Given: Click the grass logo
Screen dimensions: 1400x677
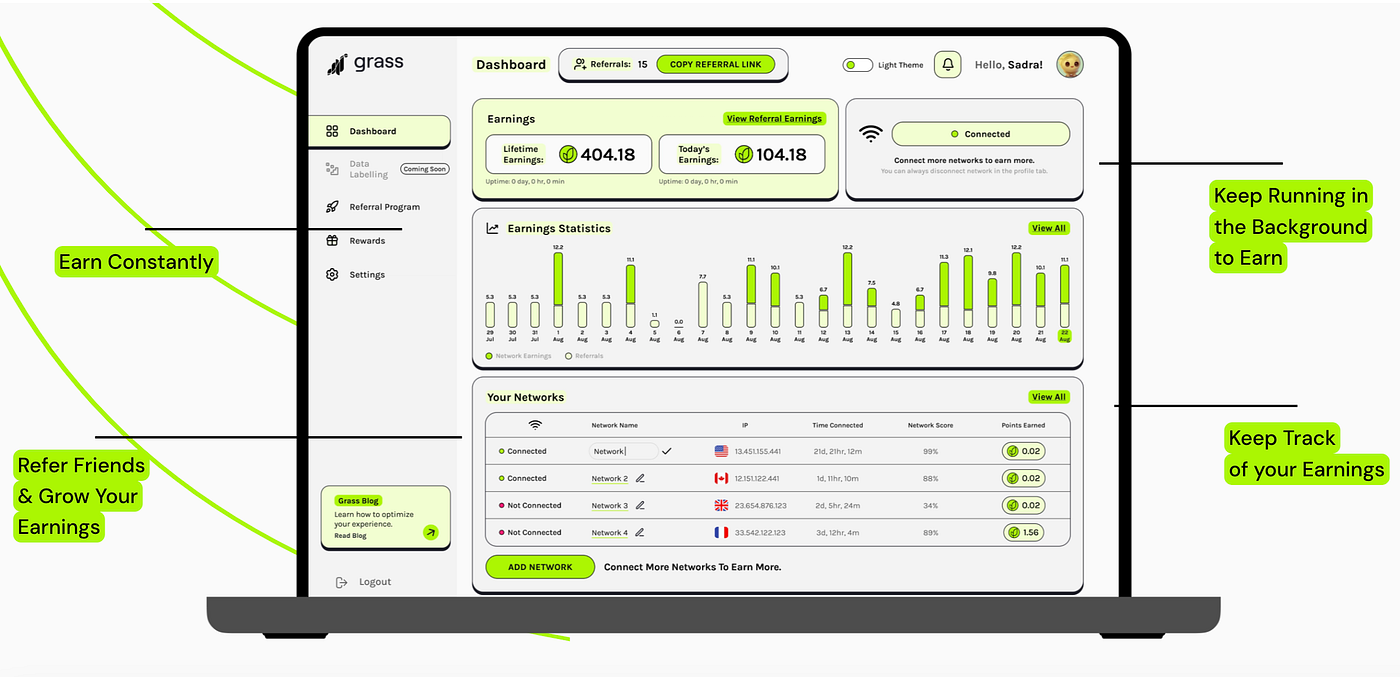Looking at the screenshot, I should tap(365, 63).
